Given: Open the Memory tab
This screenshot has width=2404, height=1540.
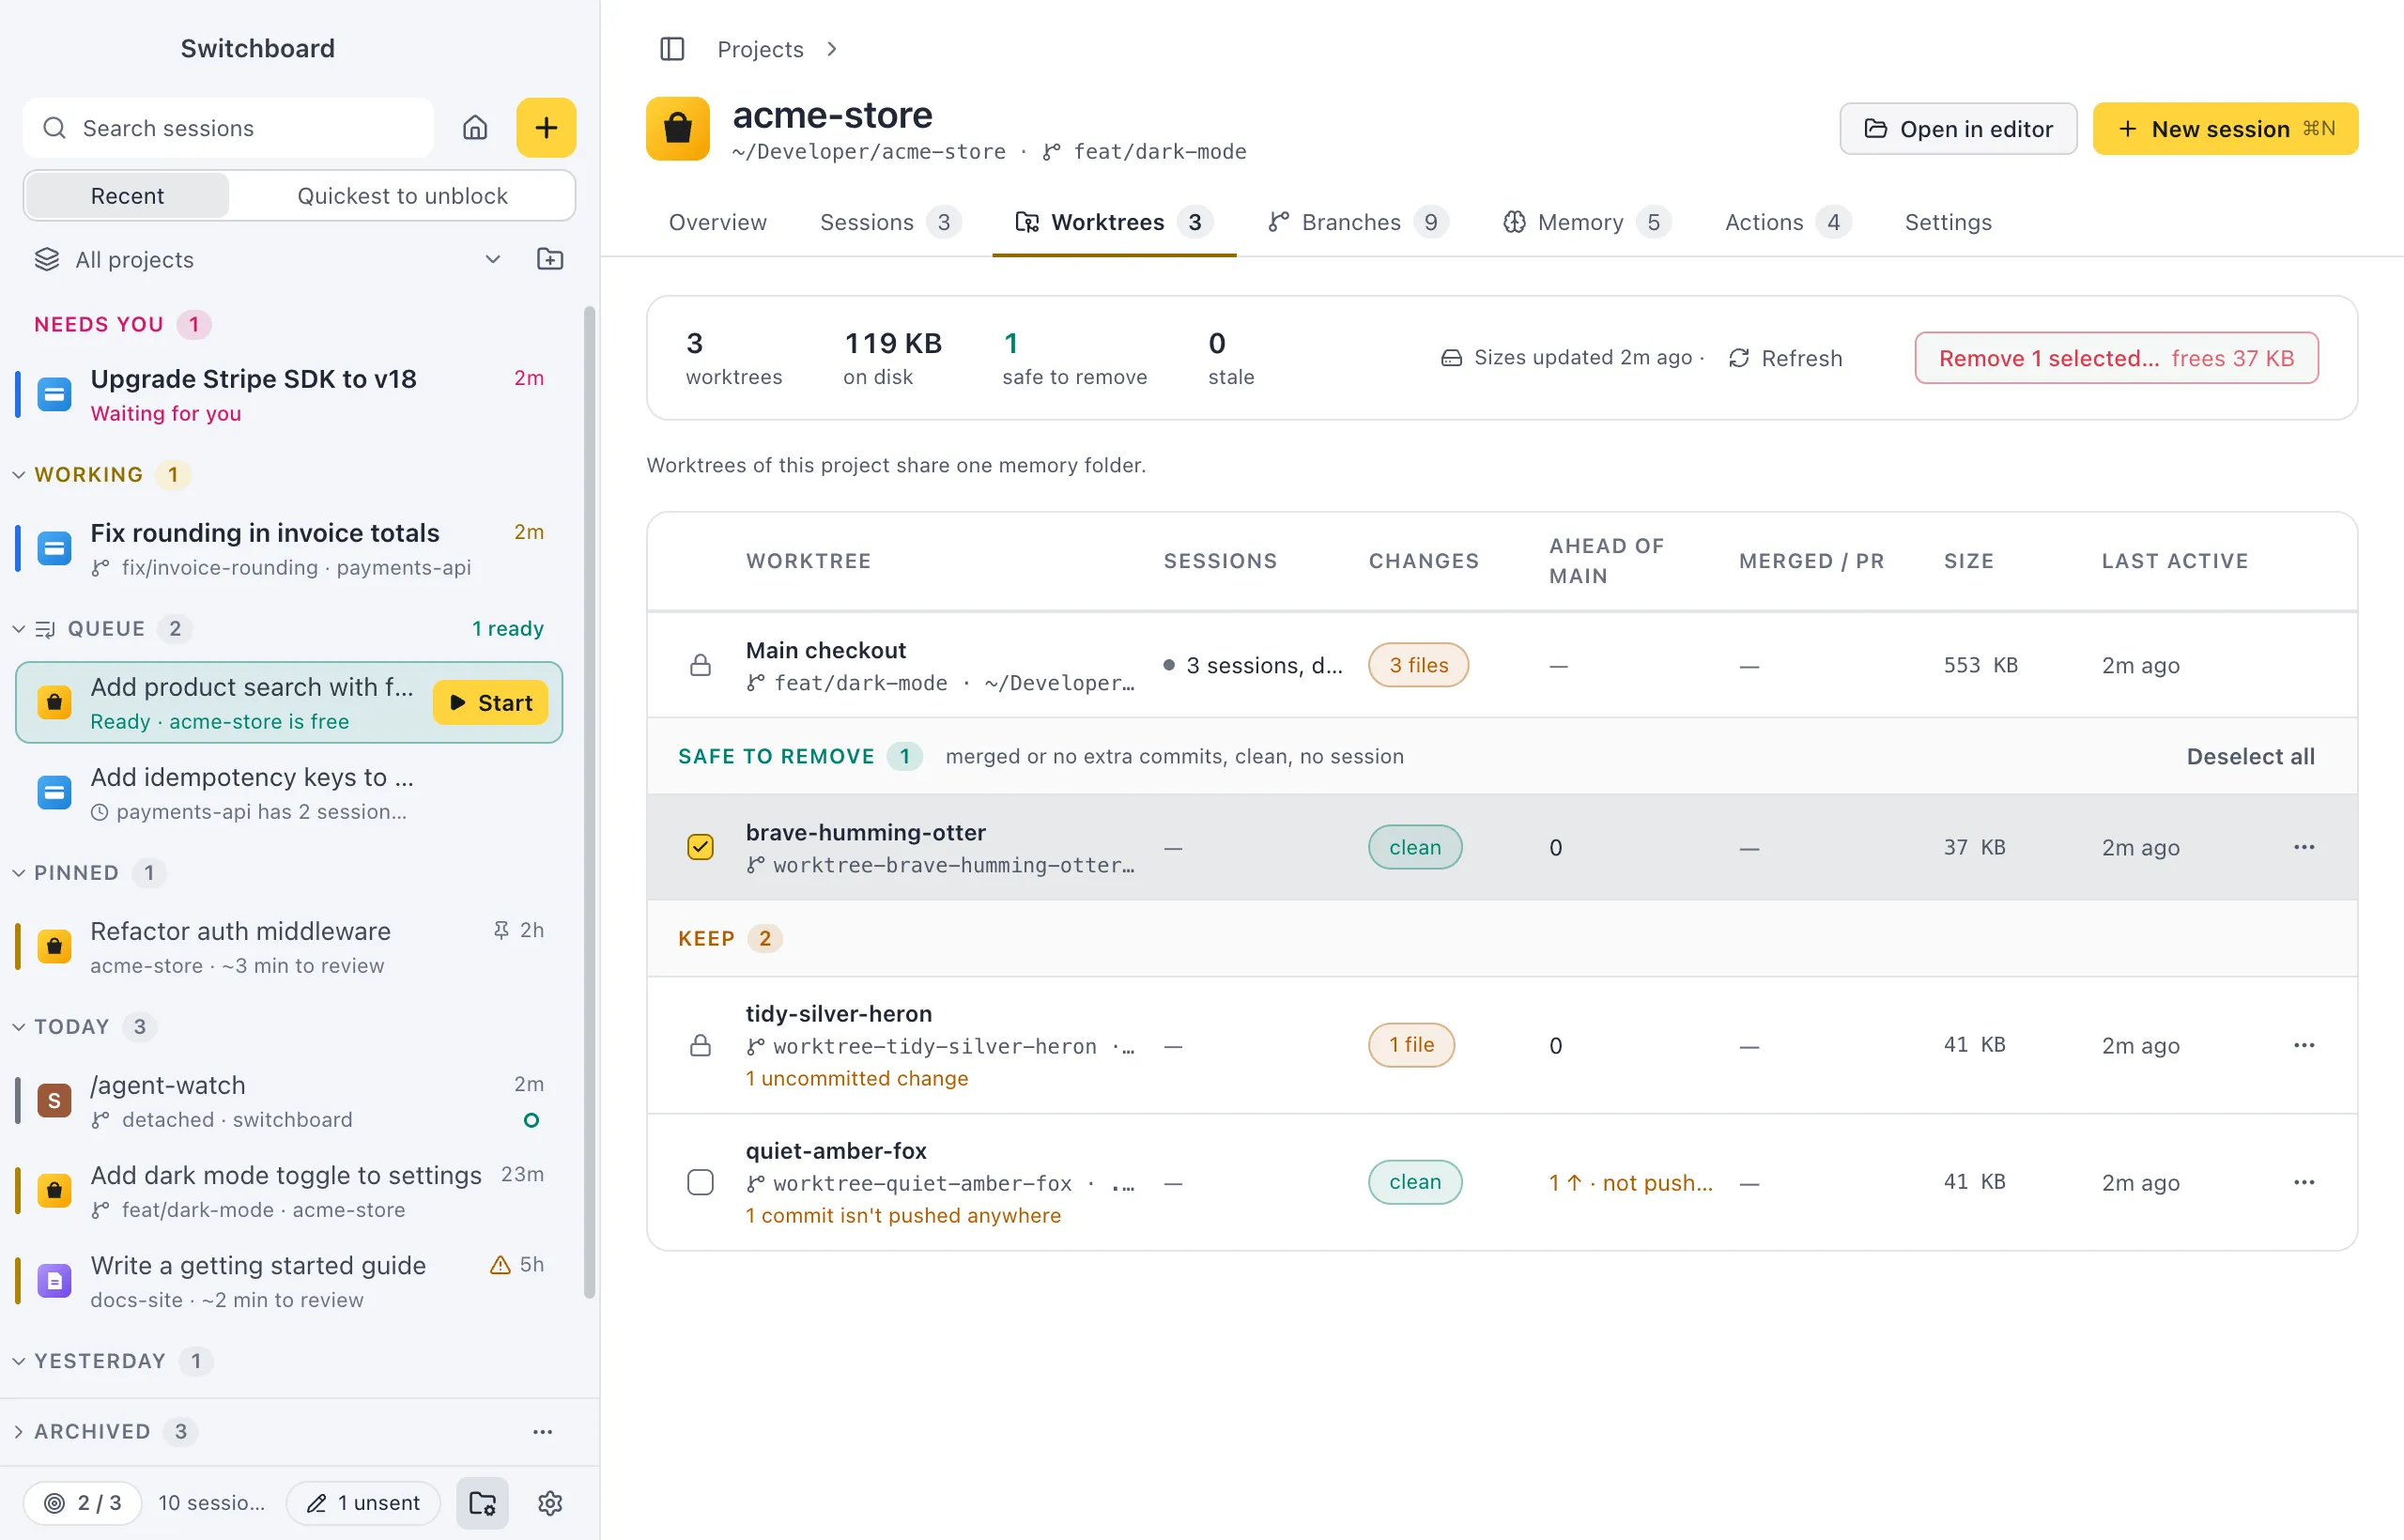Looking at the screenshot, I should click(1586, 222).
